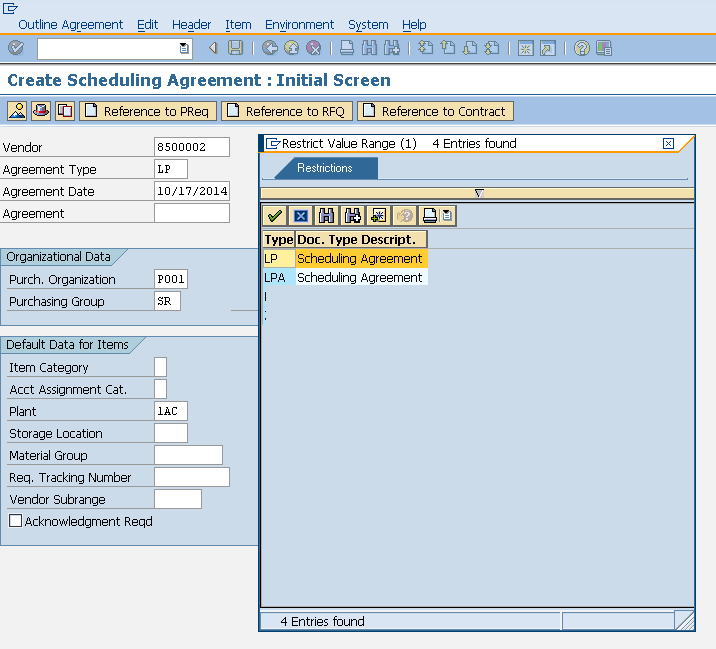Click the top hat header icon
The height and width of the screenshot is (649, 716).
[x=41, y=111]
